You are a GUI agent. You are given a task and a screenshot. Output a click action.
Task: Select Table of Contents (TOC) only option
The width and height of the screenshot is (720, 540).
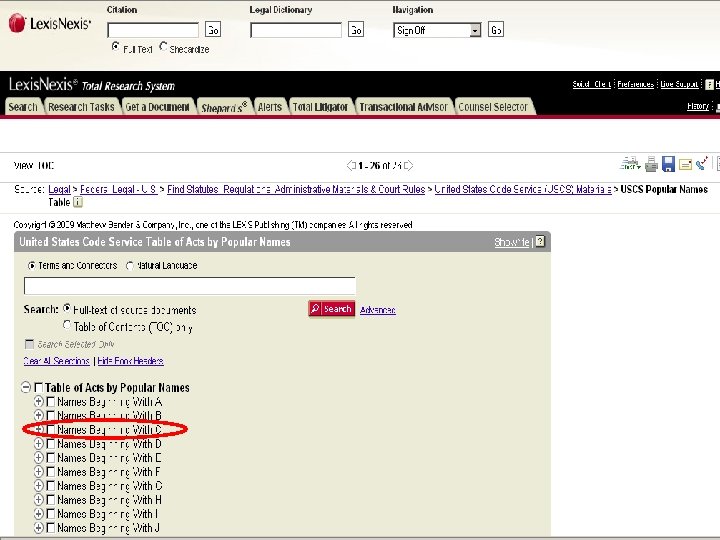coord(67,325)
